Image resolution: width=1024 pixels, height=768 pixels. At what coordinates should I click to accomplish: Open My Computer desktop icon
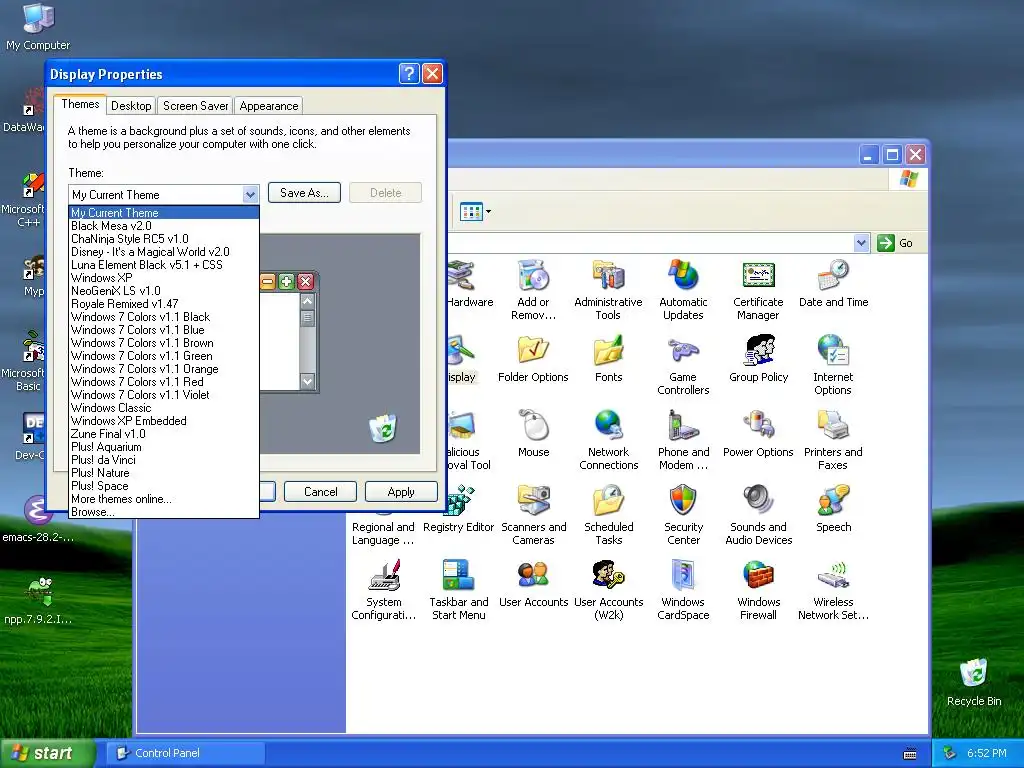click(x=38, y=26)
